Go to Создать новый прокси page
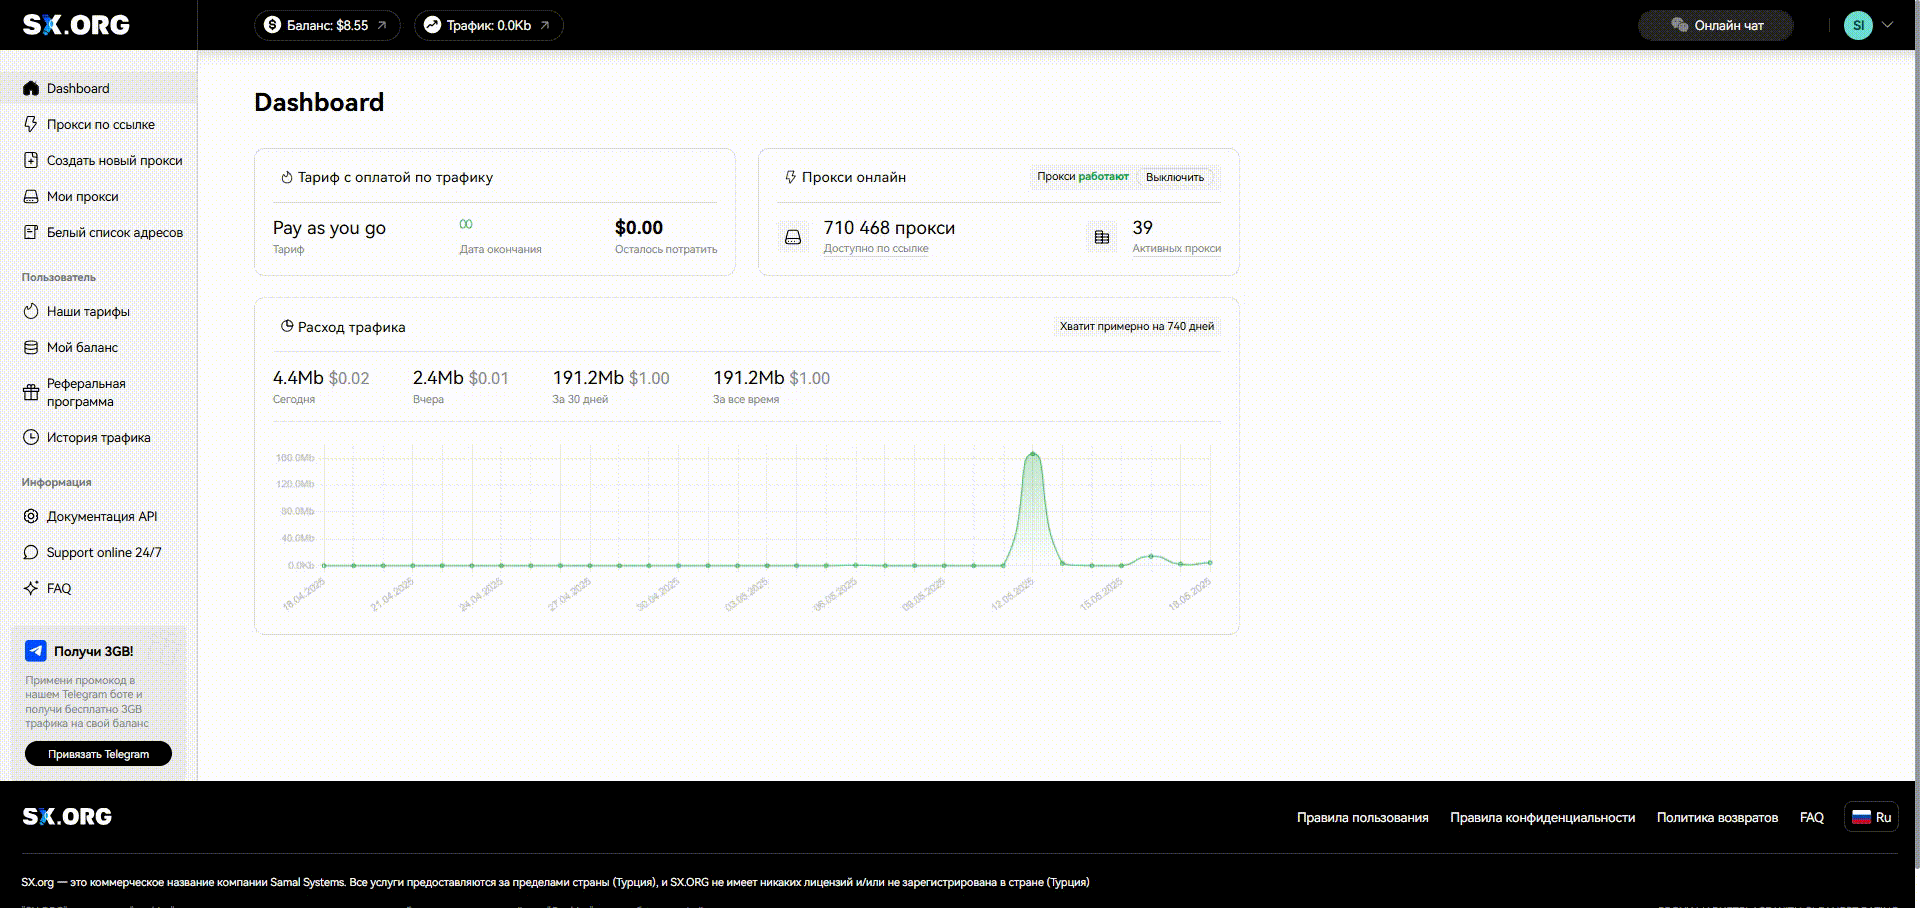Viewport: 1920px width, 908px height. point(114,160)
